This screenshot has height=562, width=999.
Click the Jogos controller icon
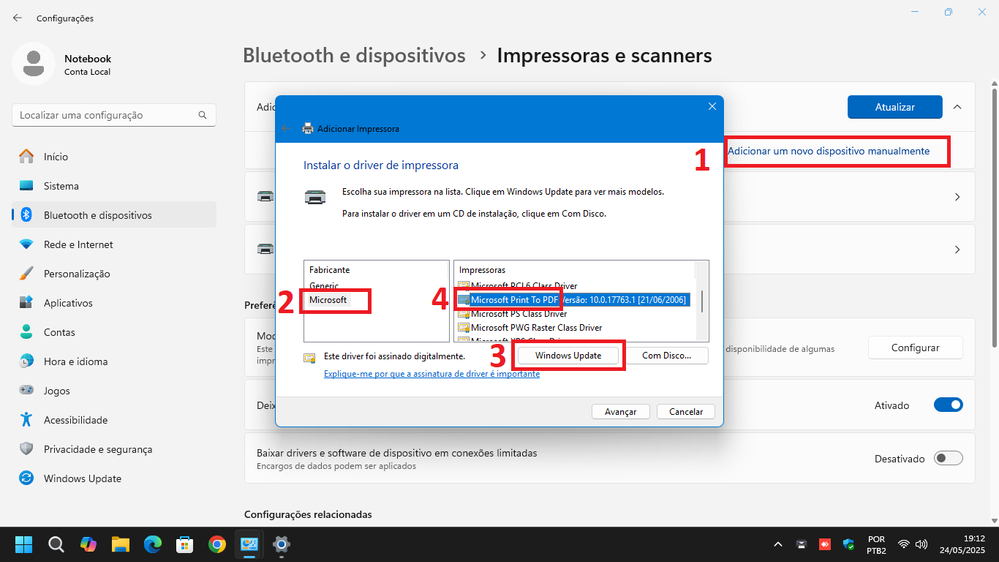tap(26, 391)
